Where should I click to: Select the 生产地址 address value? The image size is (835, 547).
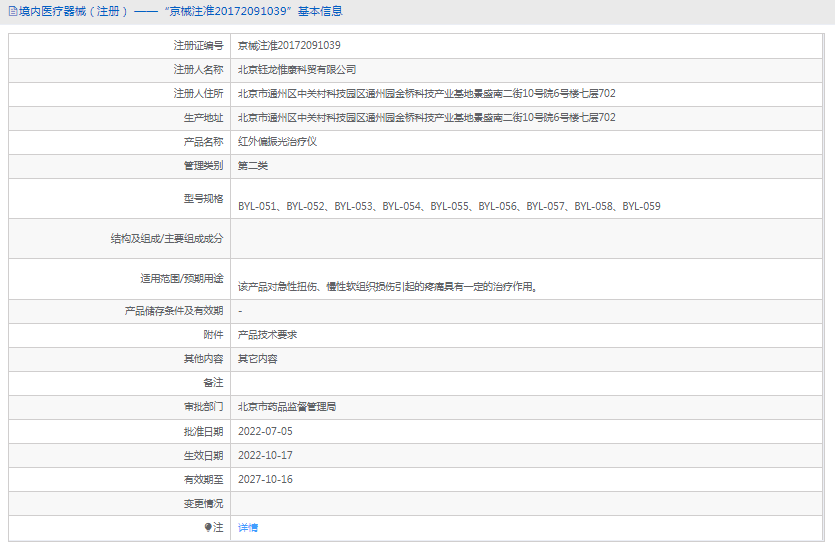427,117
